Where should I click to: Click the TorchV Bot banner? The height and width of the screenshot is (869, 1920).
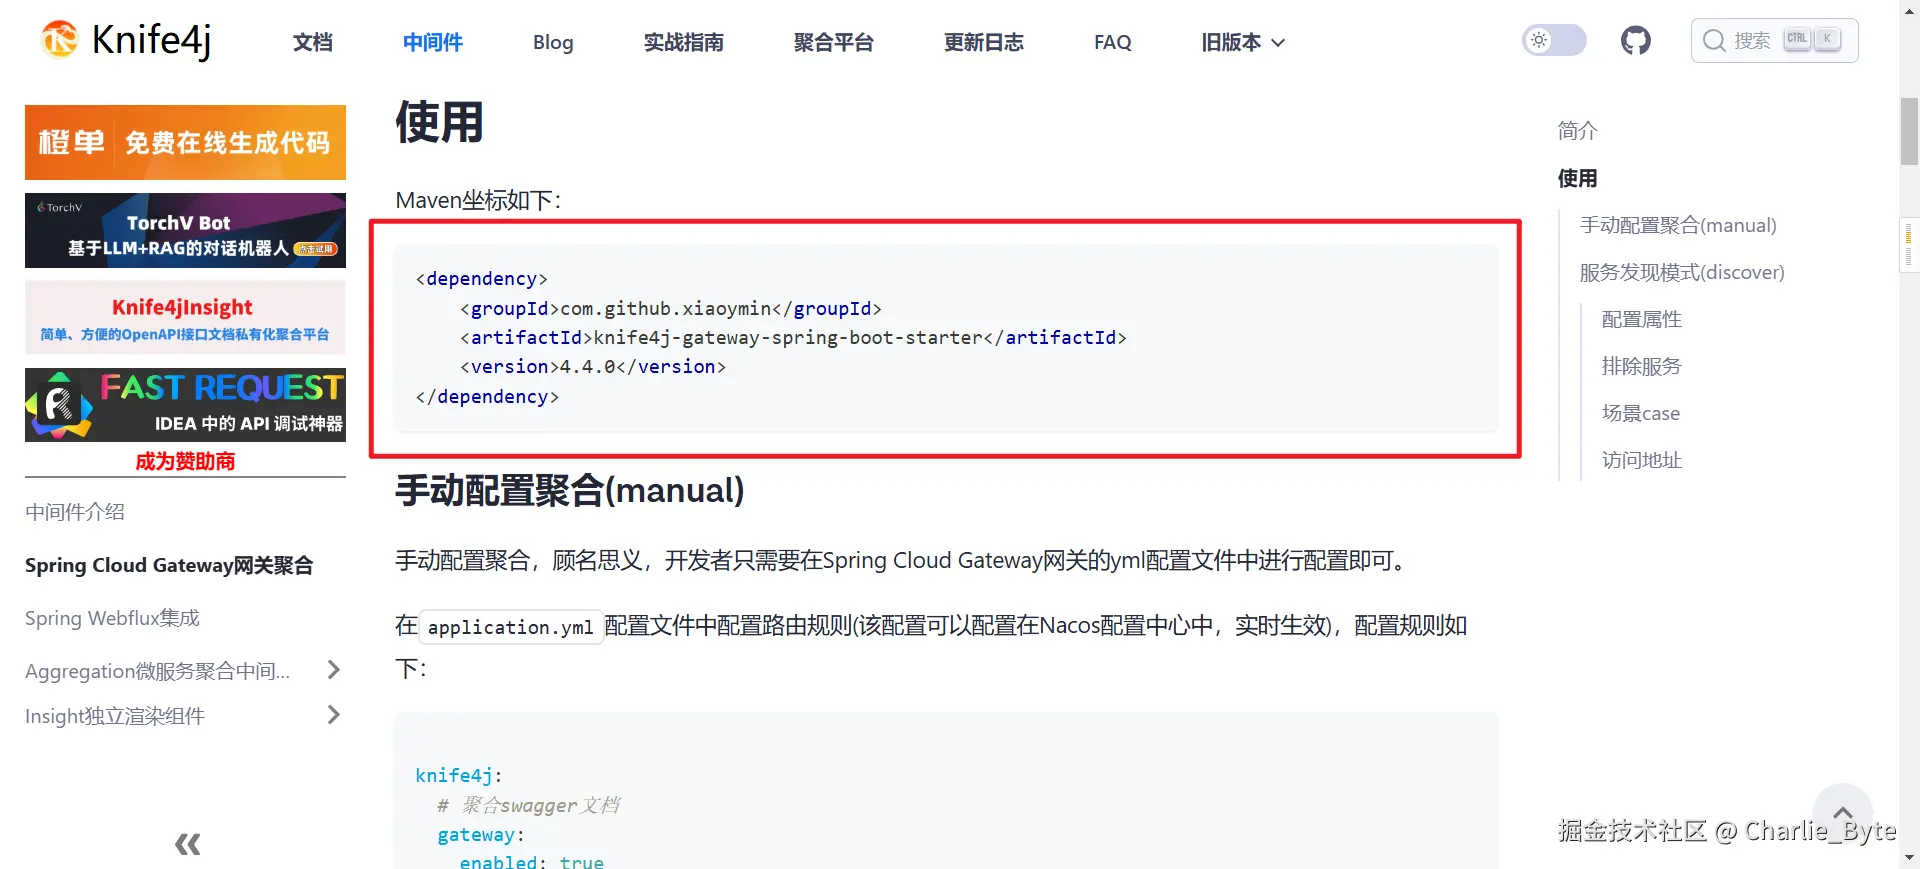[x=185, y=230]
